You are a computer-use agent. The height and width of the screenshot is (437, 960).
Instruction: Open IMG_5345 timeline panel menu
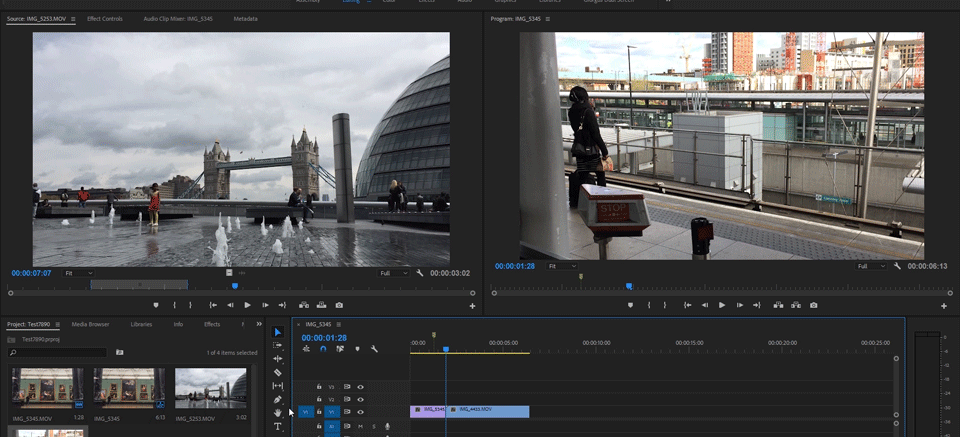[x=339, y=324]
